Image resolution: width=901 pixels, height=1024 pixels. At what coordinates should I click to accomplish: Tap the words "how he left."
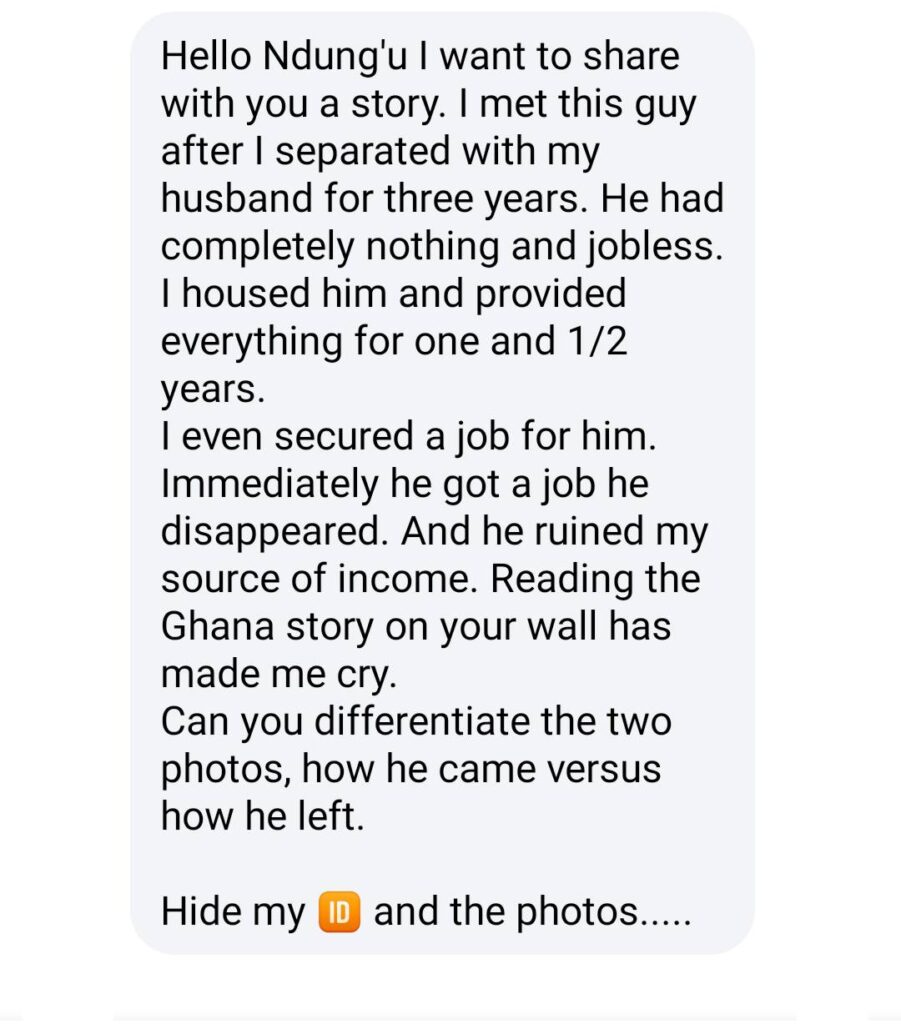[262, 816]
